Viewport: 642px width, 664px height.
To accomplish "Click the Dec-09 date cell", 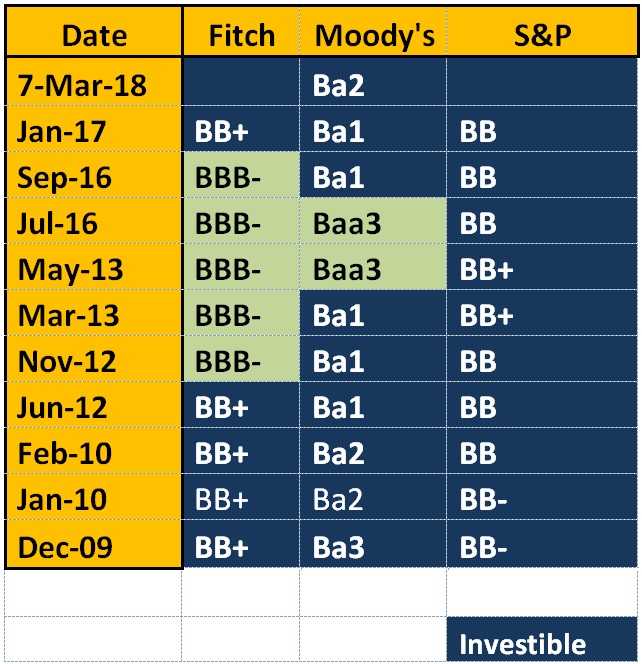I will pyautogui.click(x=94, y=543).
